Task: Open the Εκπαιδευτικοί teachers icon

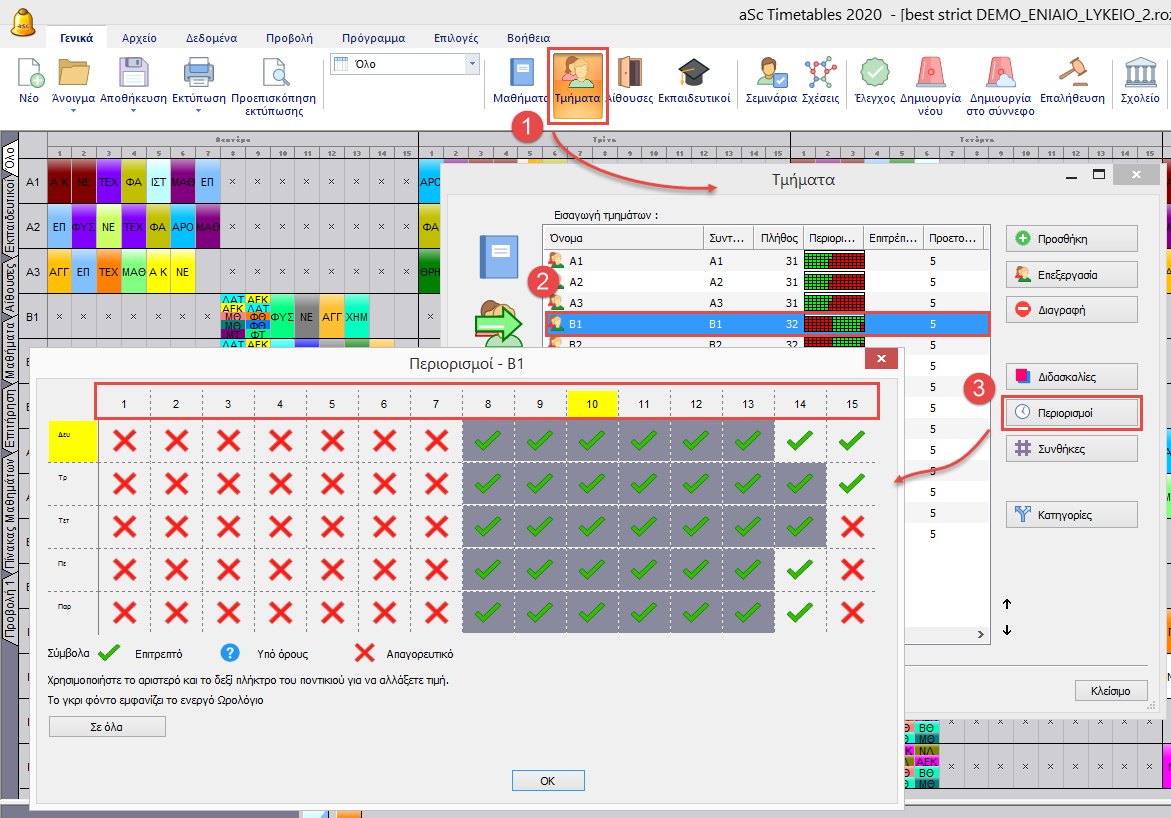Action: click(693, 75)
